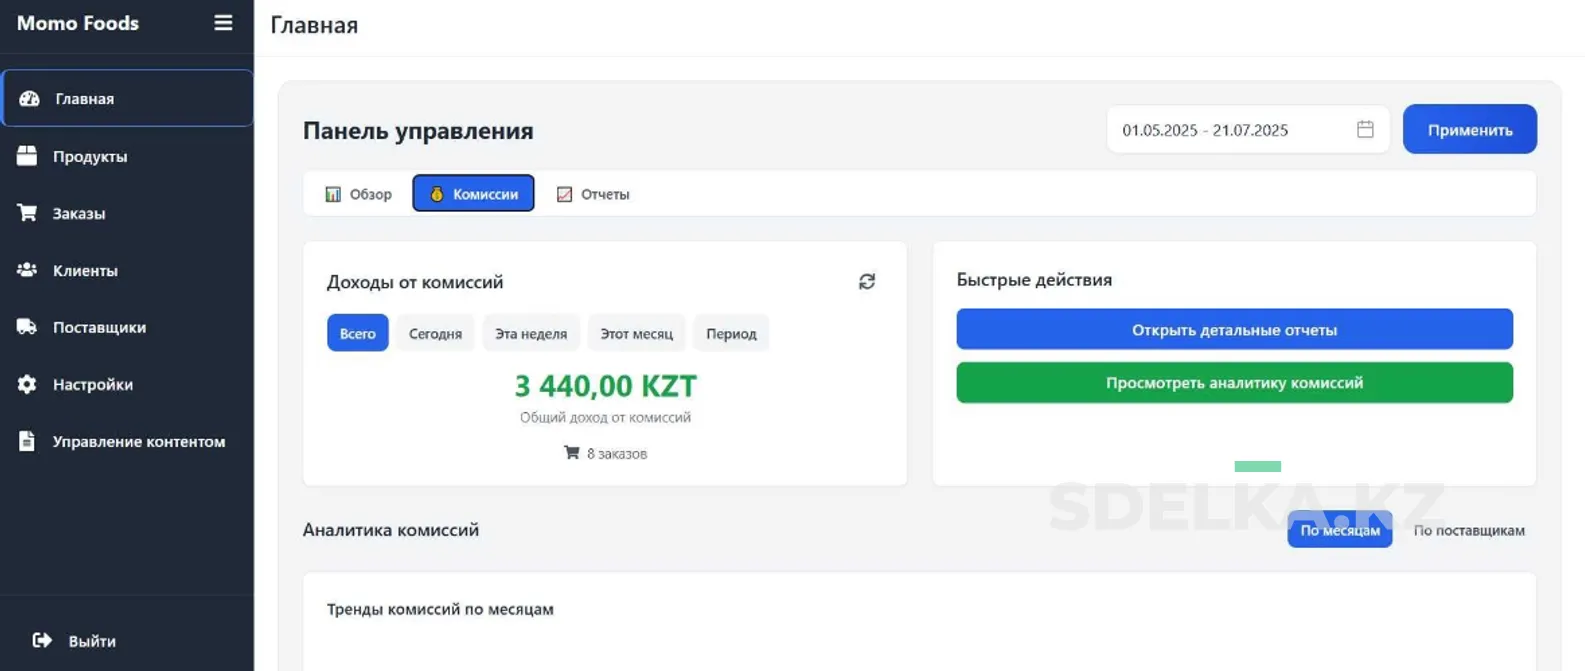Select the Эта неделя period filter
Screen dimensions: 1585x671
pyautogui.click(x=531, y=333)
